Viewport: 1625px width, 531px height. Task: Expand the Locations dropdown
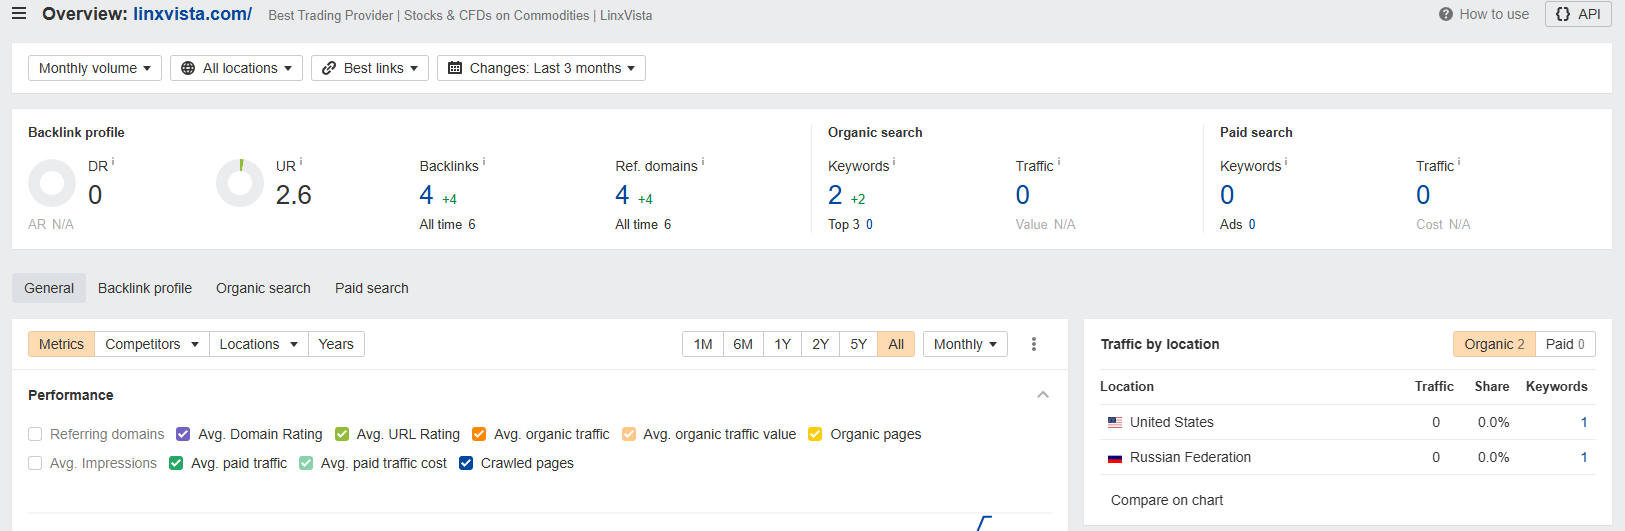(259, 344)
